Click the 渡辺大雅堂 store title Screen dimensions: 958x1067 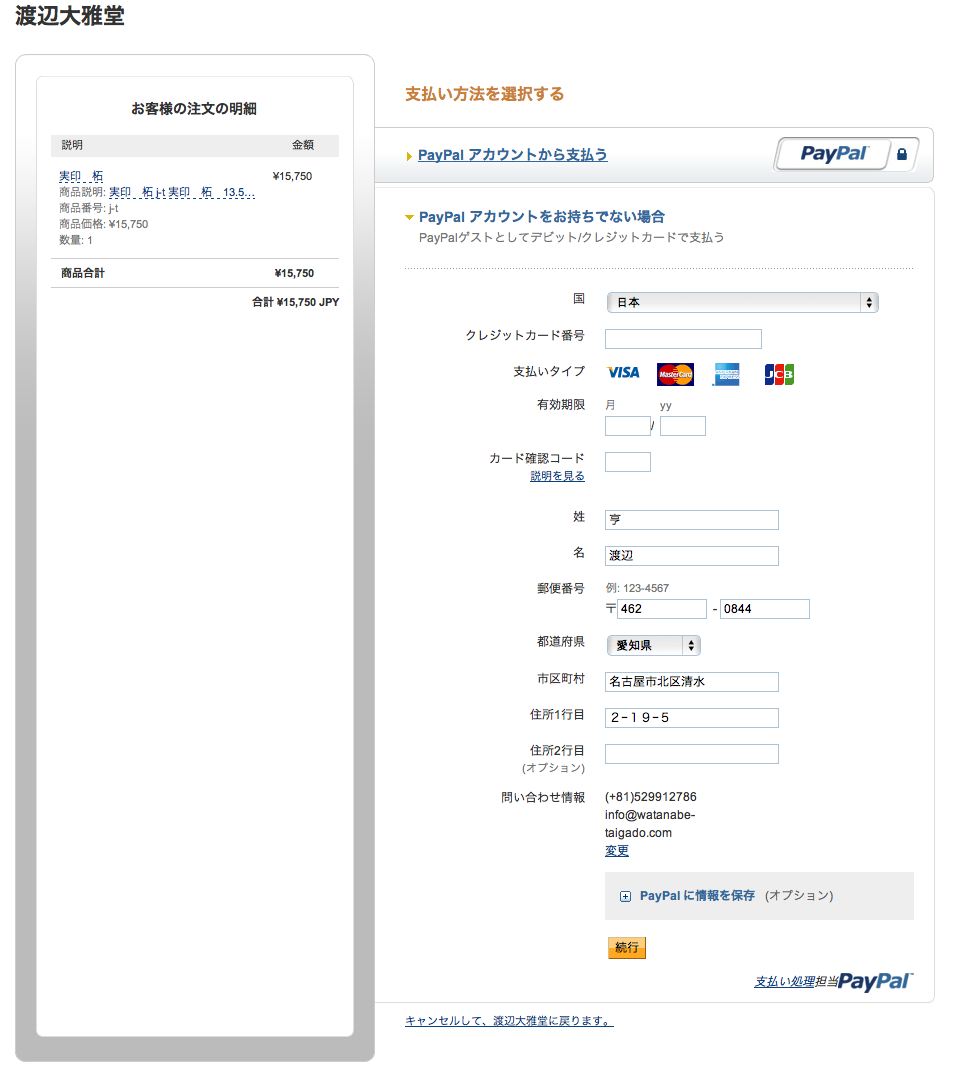69,16
